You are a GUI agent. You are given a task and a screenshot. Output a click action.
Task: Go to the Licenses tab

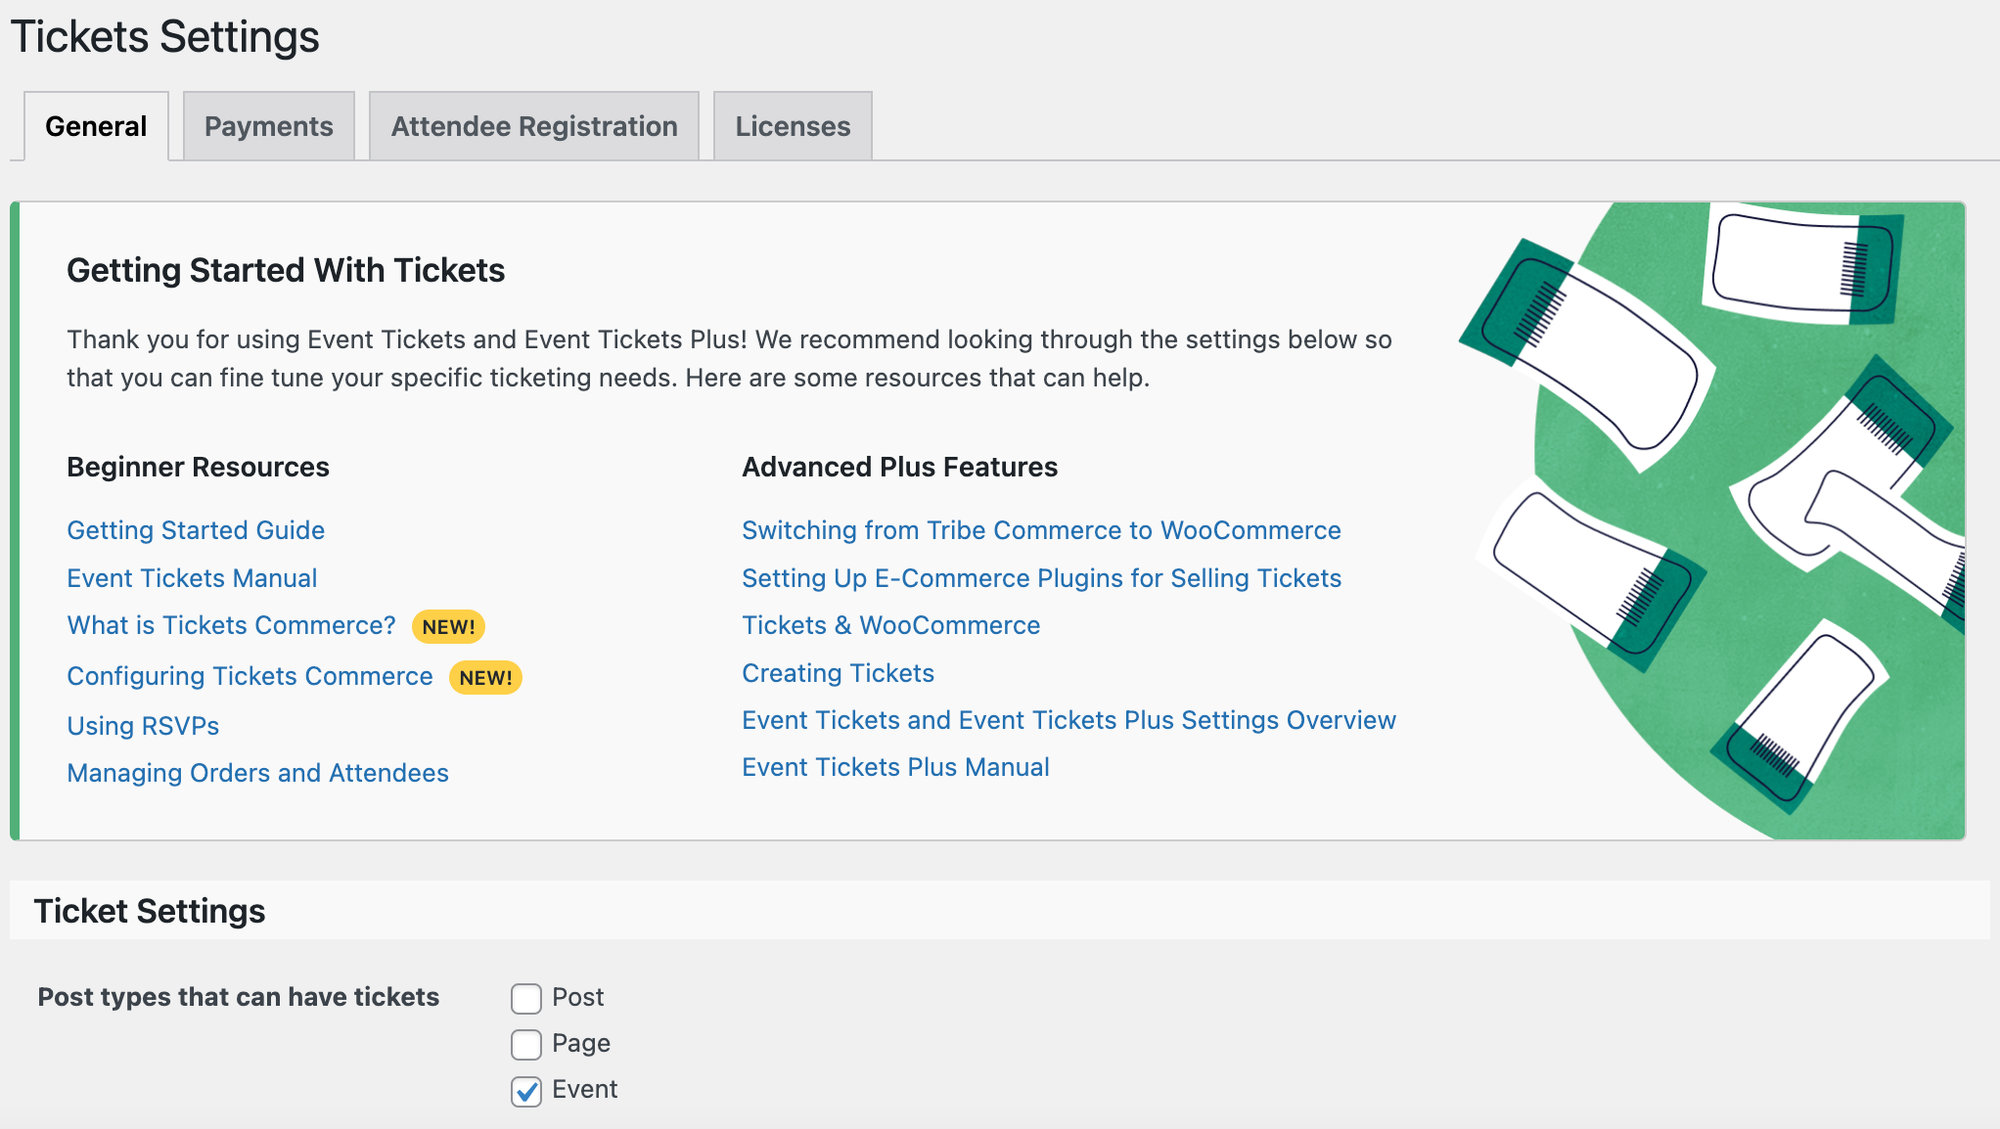coord(793,126)
